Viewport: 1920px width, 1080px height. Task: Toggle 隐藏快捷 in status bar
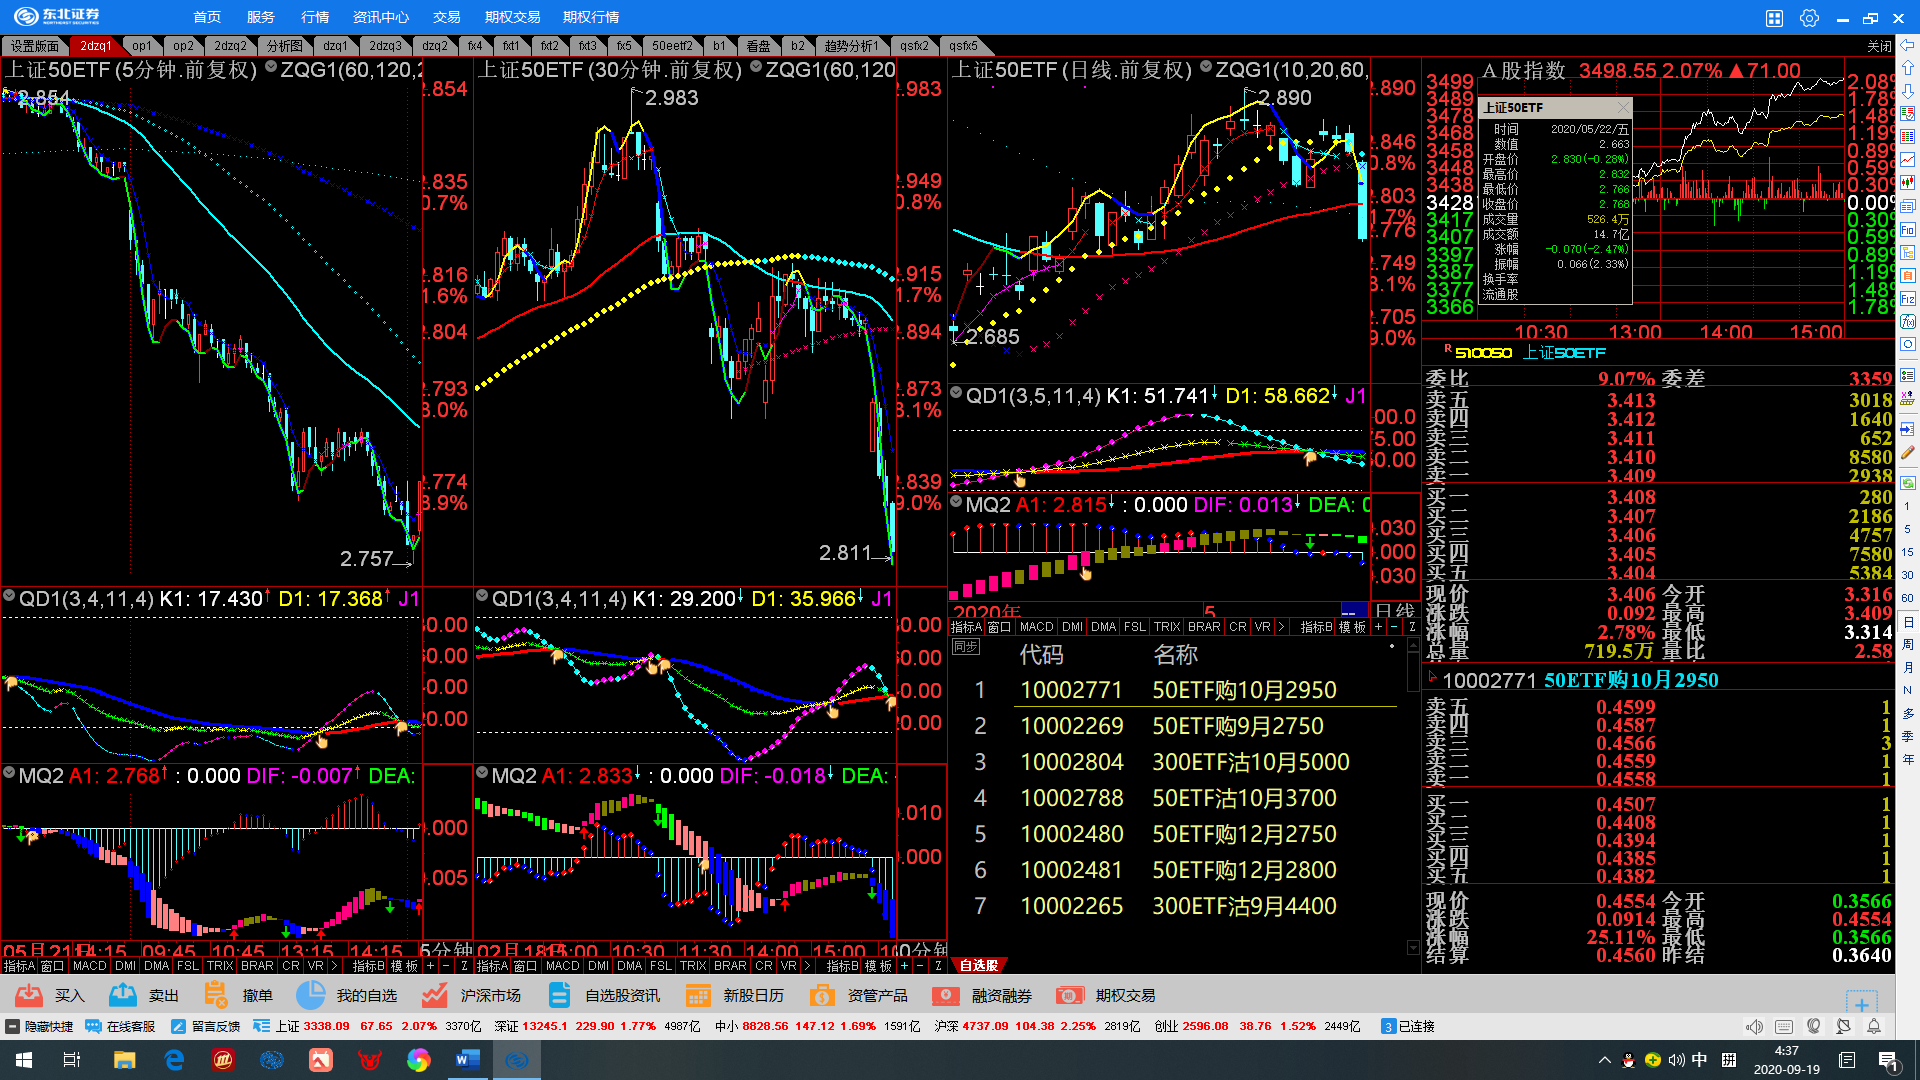(40, 1027)
